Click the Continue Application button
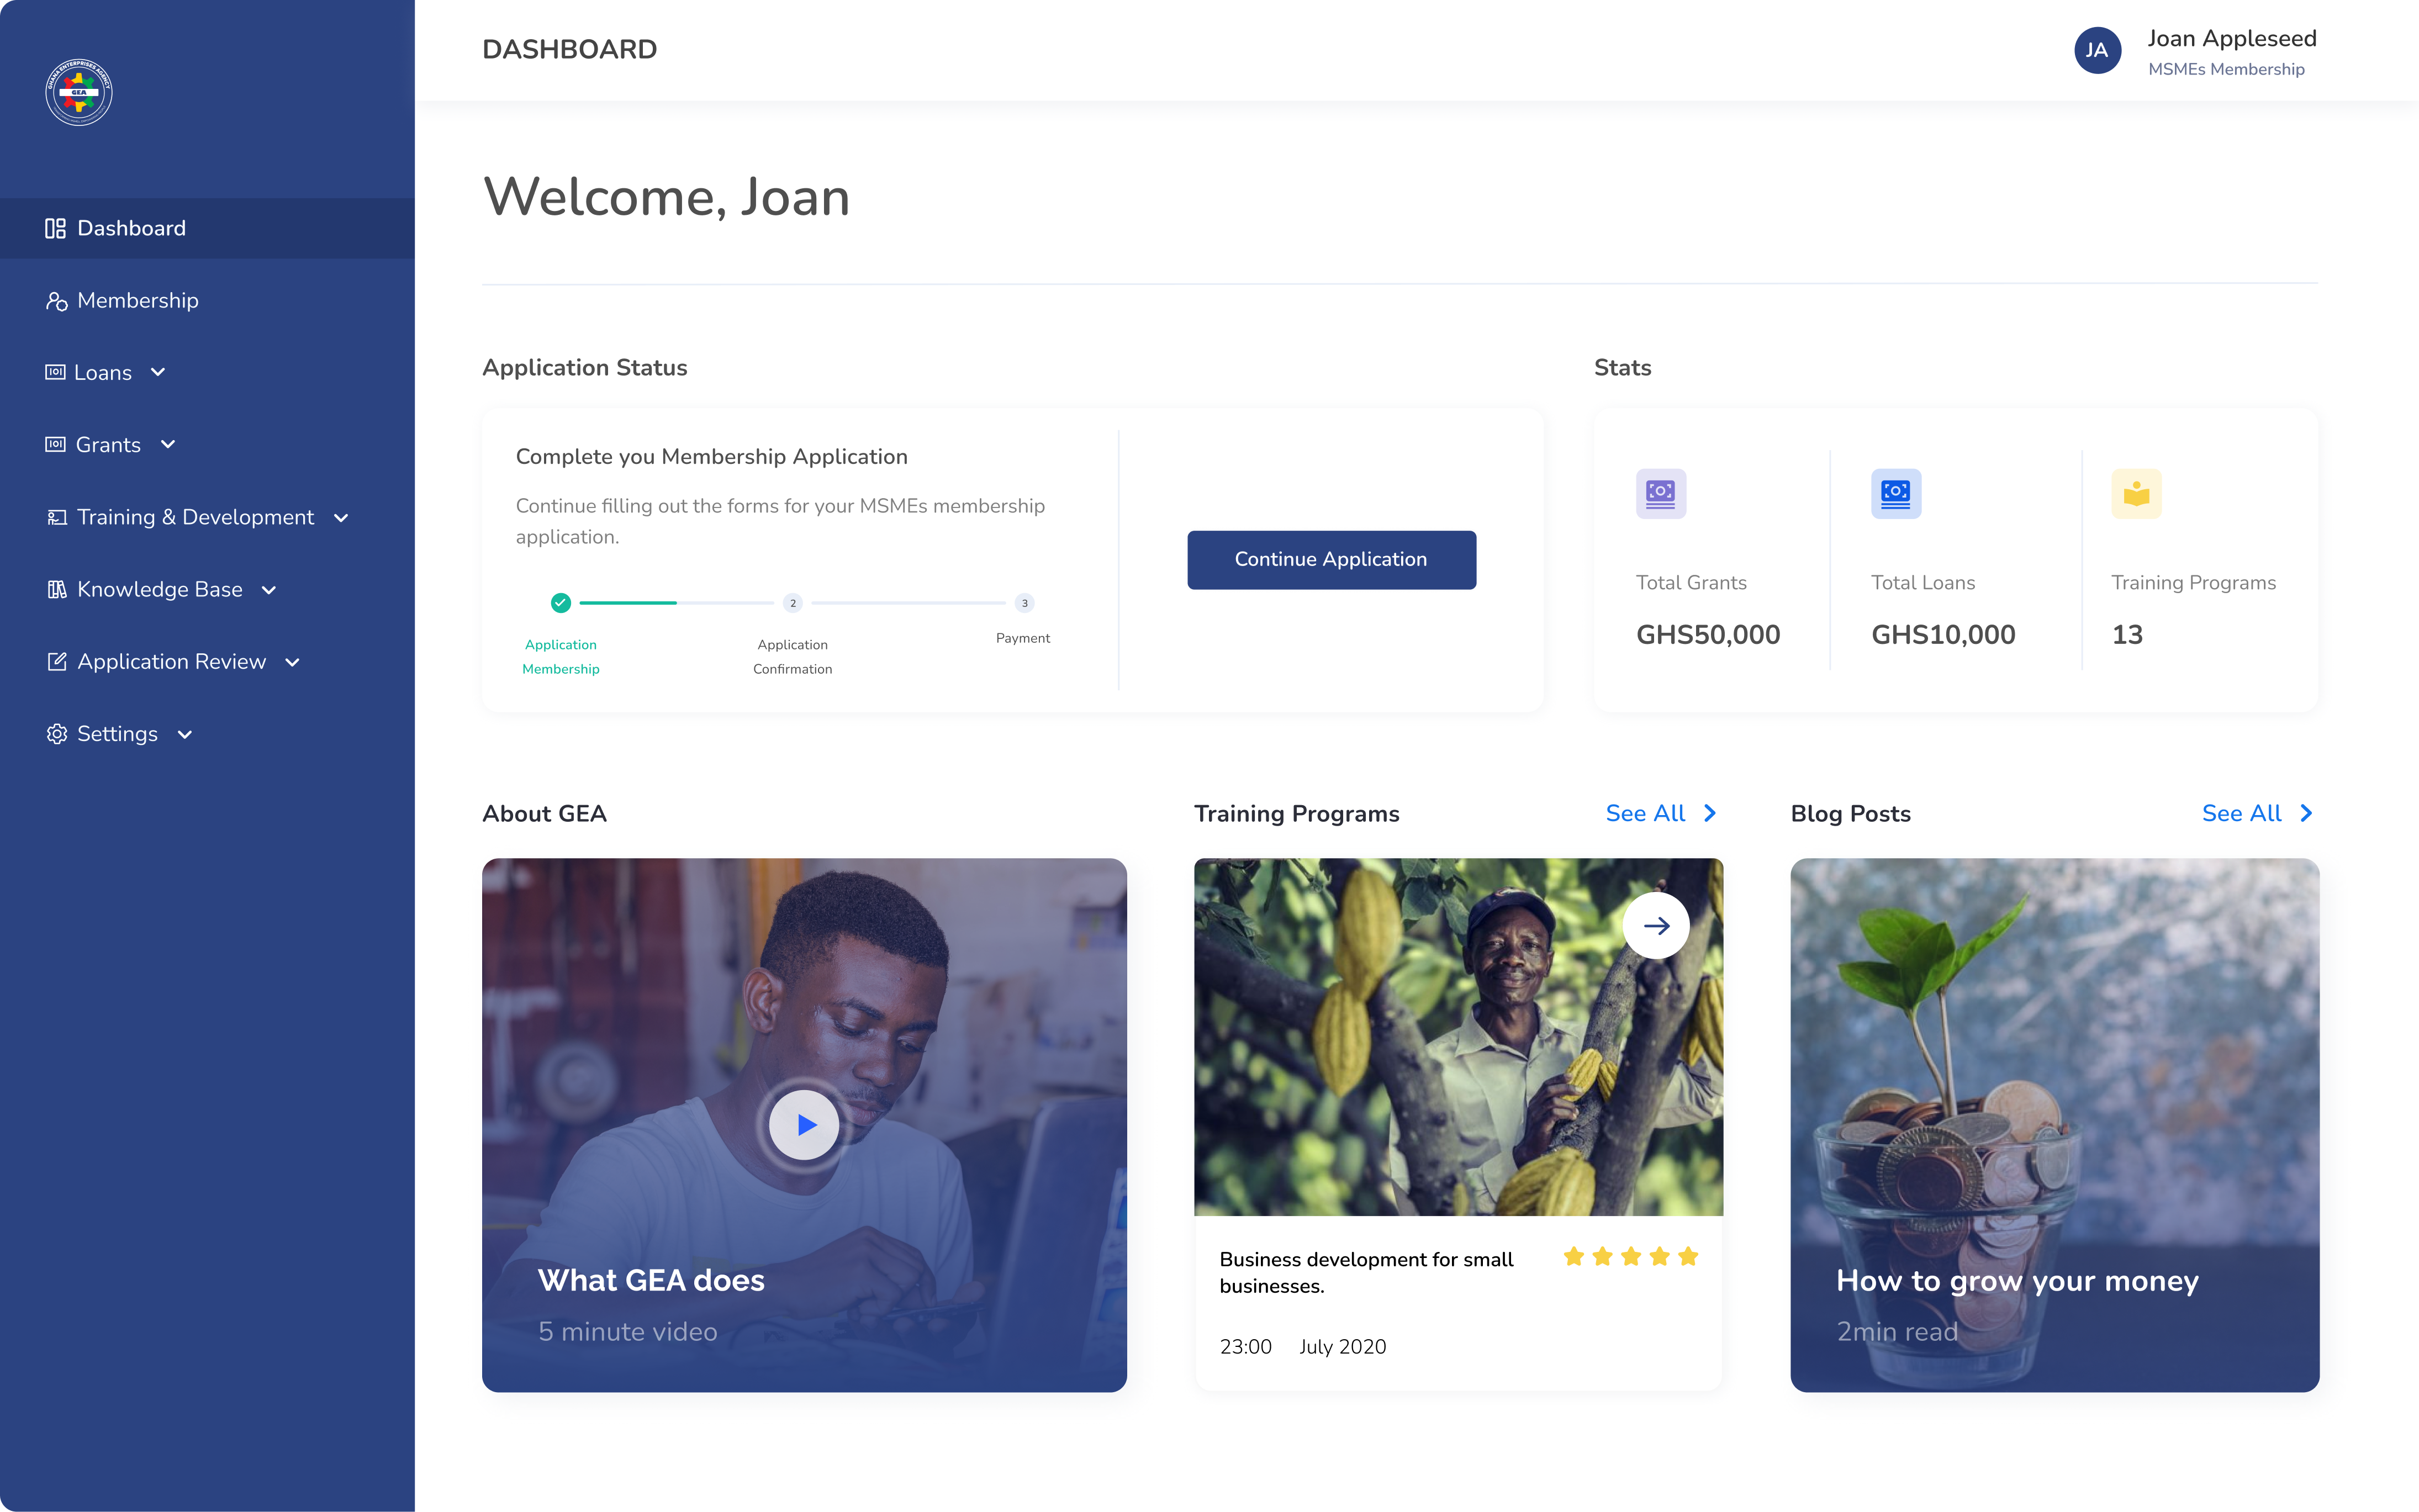Screen dimensions: 2419x1512 pos(1331,559)
